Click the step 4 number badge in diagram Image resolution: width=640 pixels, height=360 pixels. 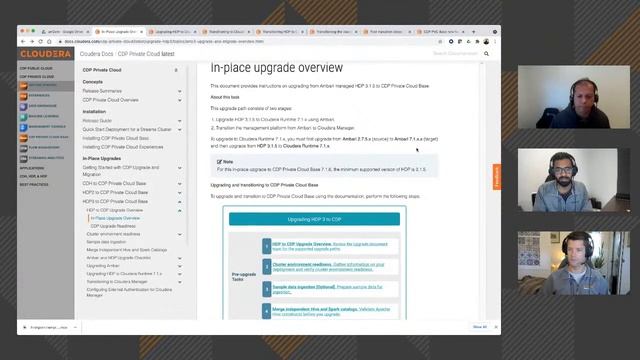(267, 311)
